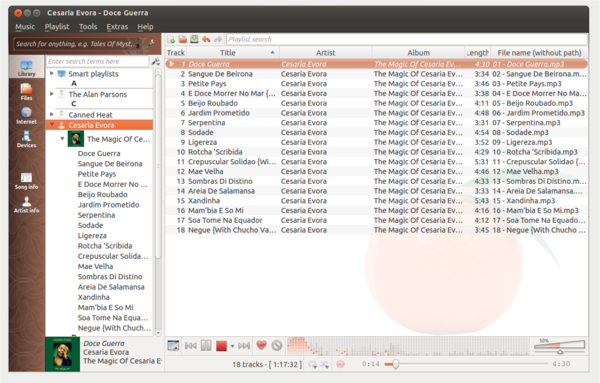The height and width of the screenshot is (383, 600).
Task: Focus the global search field
Action: pyautogui.click(x=78, y=44)
